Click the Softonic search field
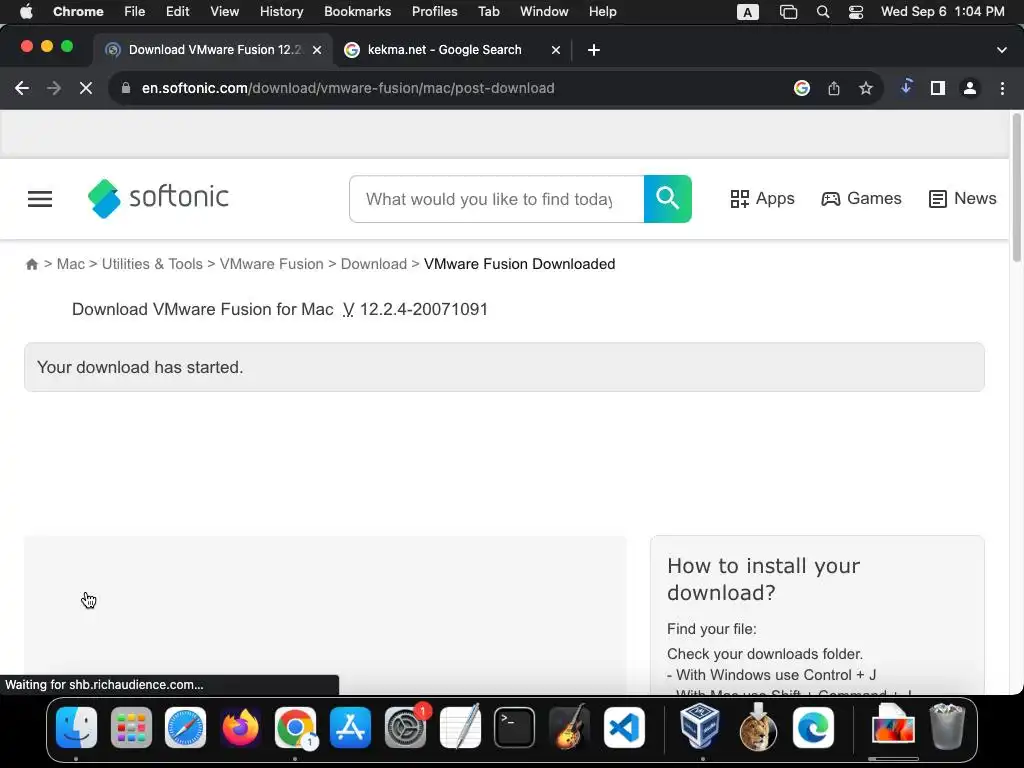This screenshot has height=768, width=1024. point(496,199)
